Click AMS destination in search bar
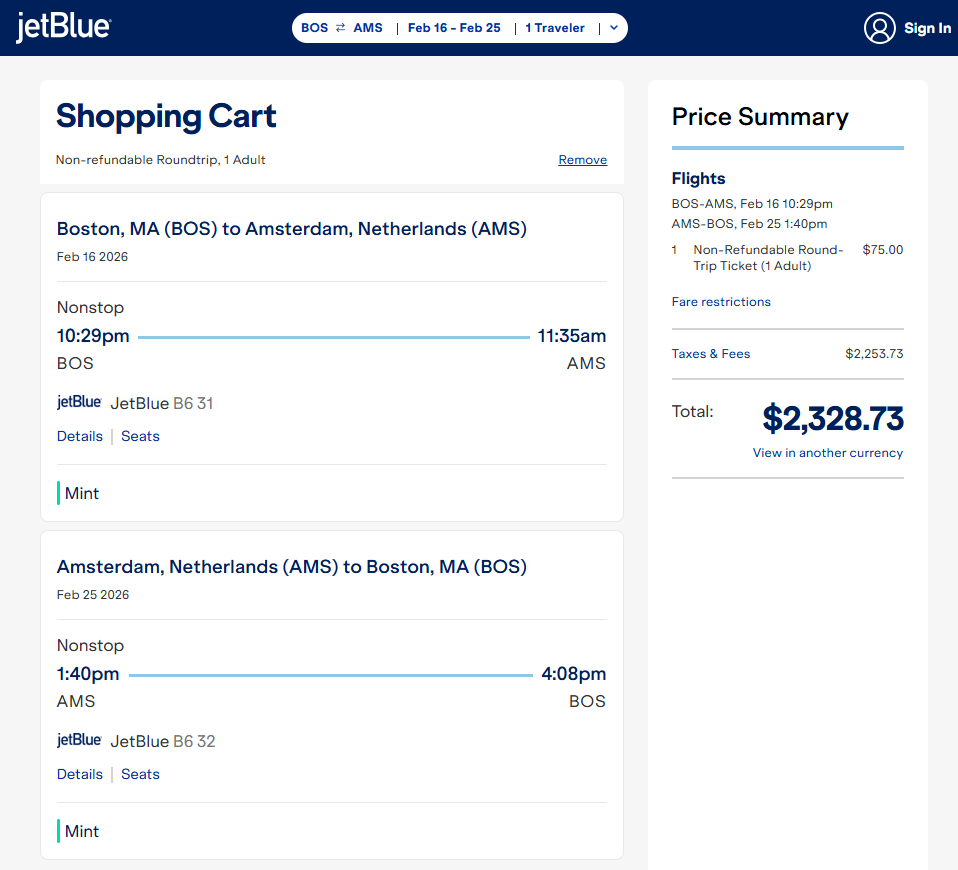958x870 pixels. pos(368,27)
